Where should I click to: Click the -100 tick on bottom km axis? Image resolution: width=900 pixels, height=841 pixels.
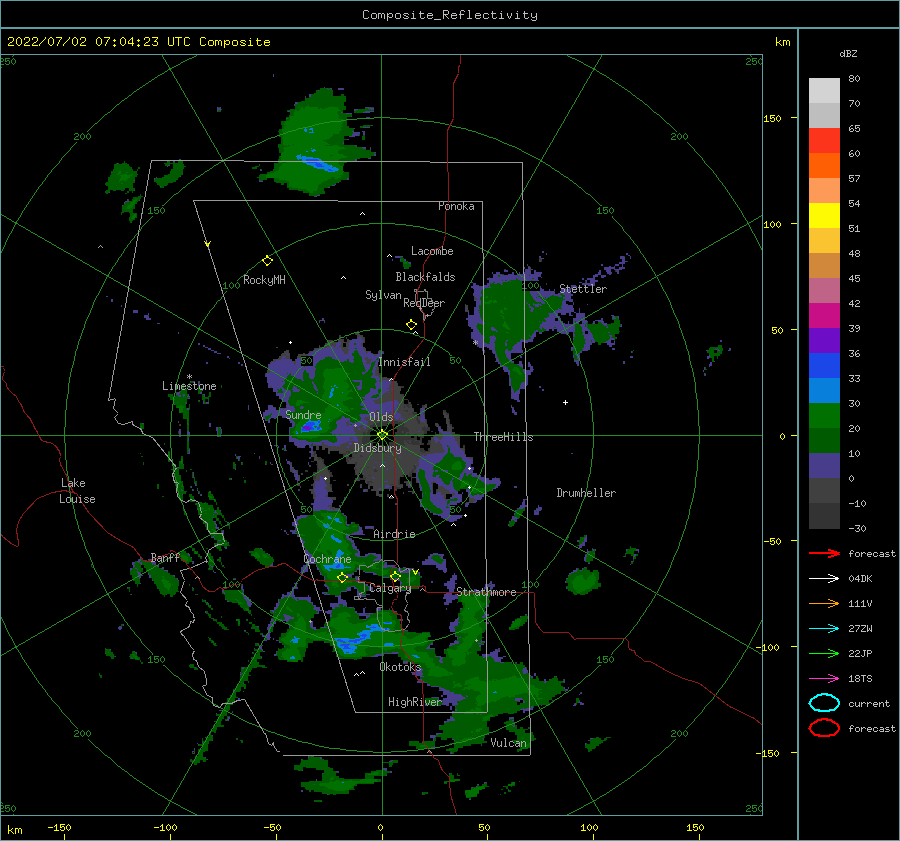pos(165,827)
